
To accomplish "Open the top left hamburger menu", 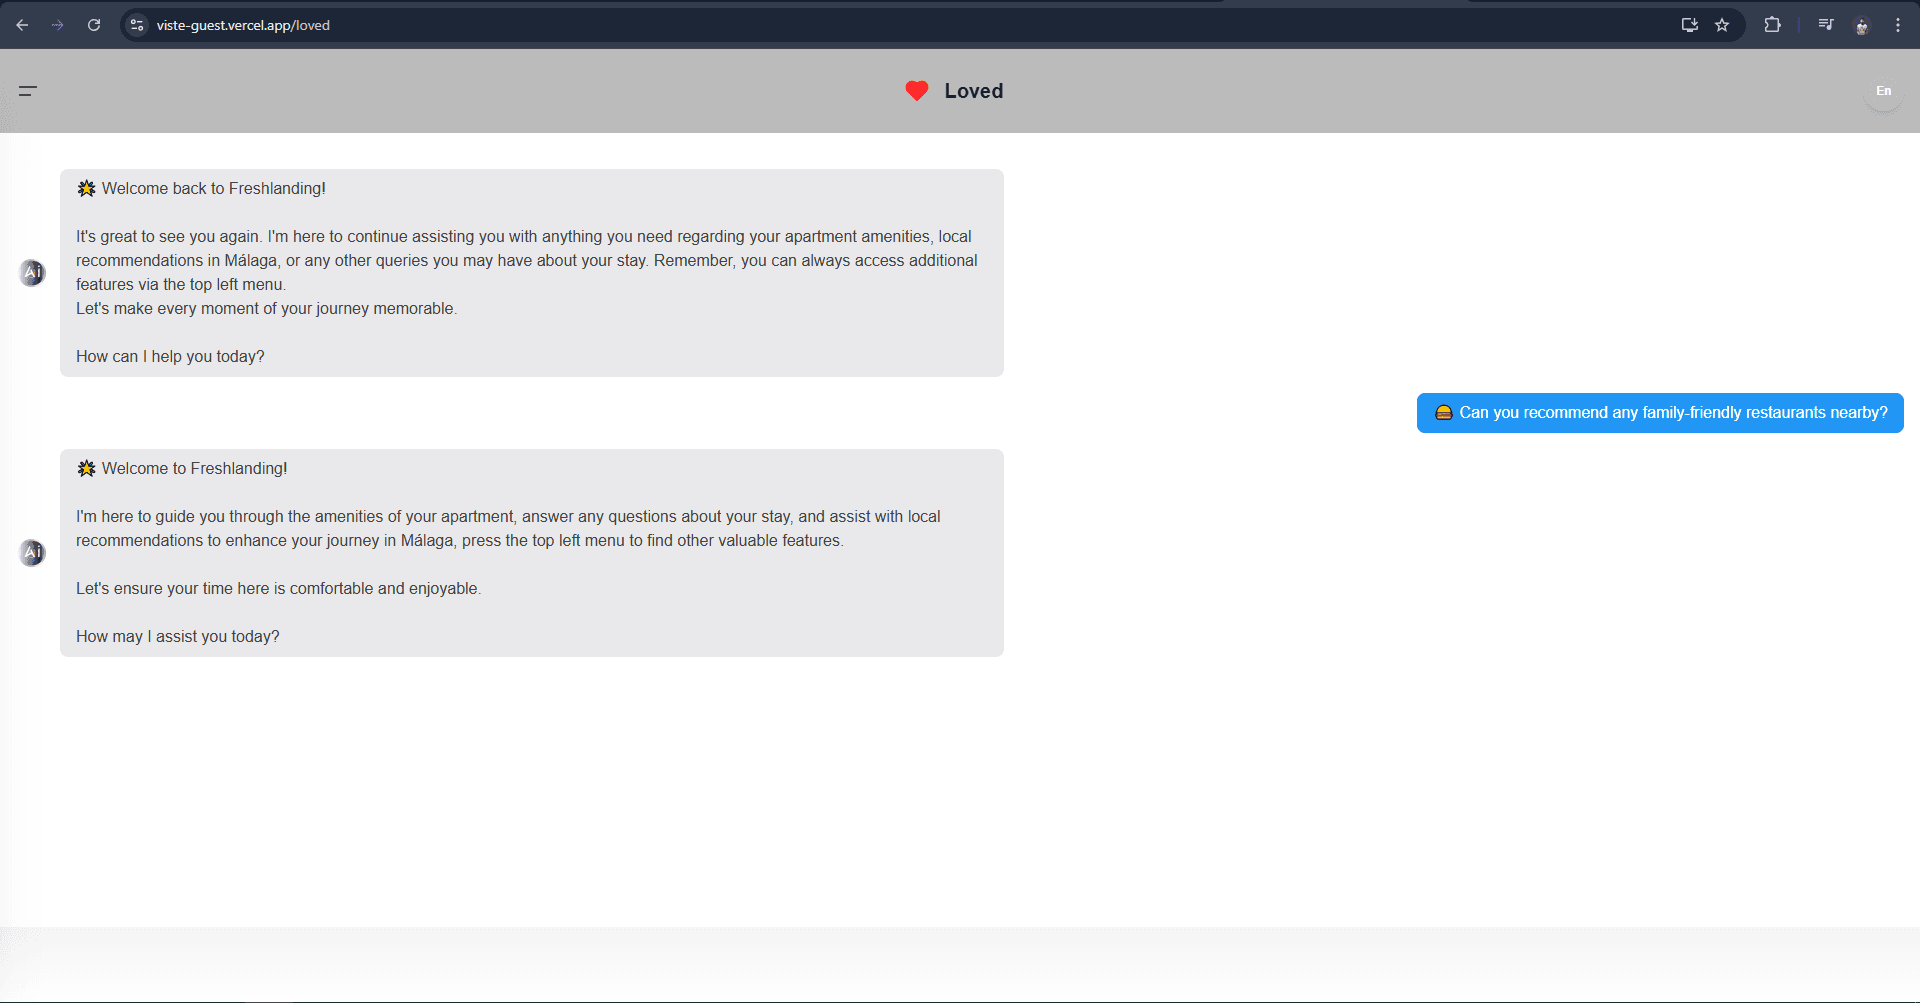I will click(x=28, y=91).
